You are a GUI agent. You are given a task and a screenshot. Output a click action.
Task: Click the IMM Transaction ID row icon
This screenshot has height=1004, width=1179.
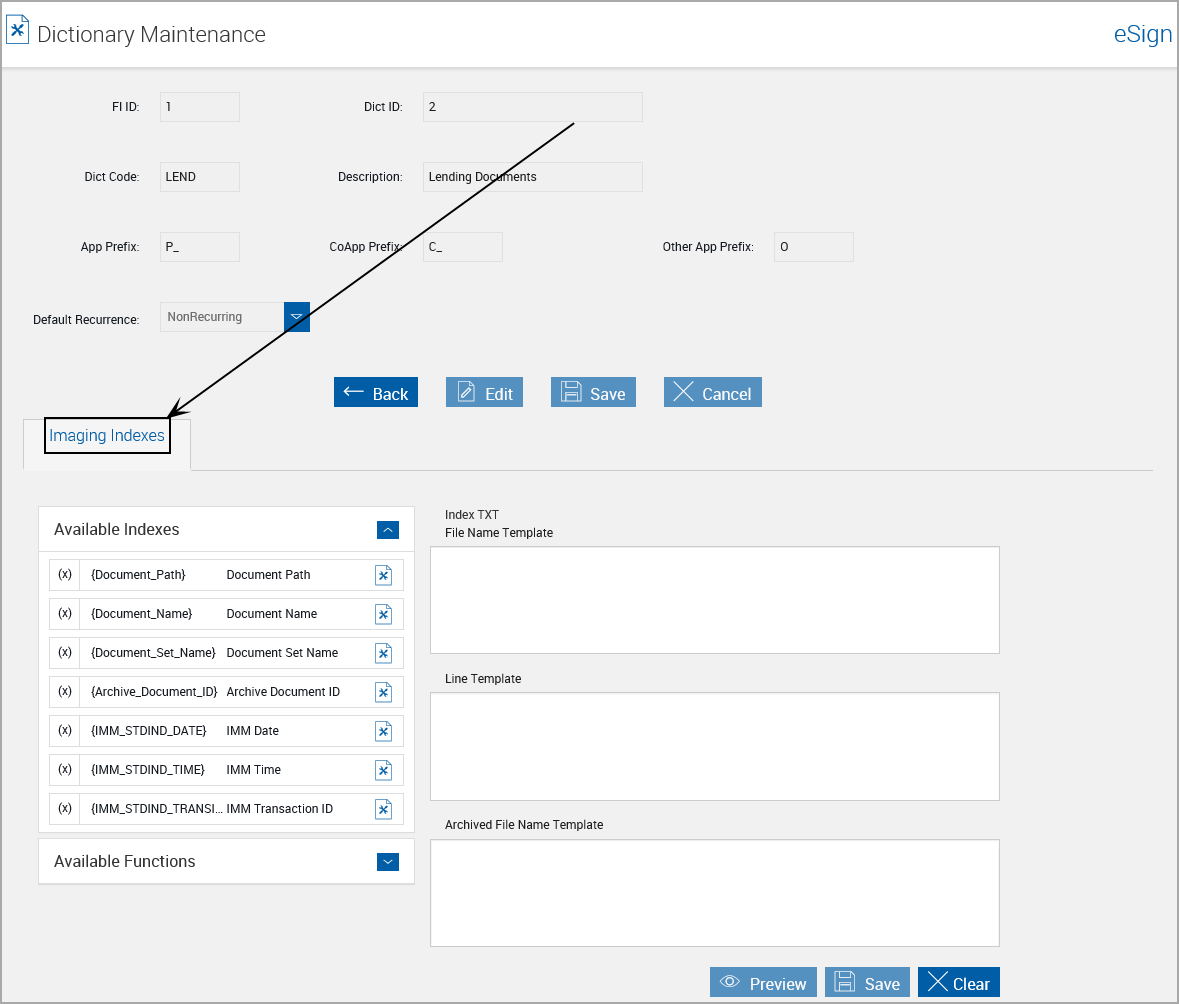point(383,809)
